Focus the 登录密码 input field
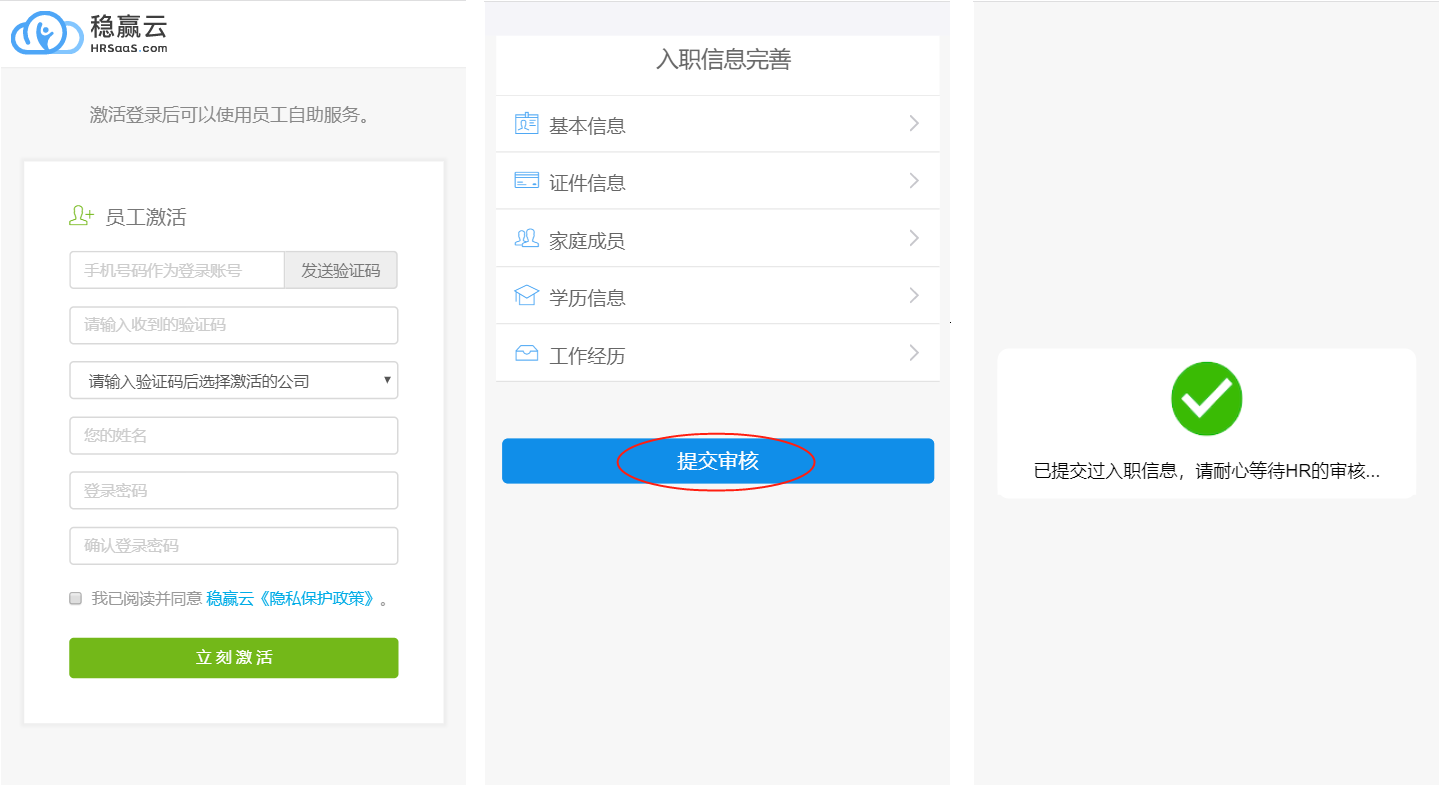The width and height of the screenshot is (1440, 785). tap(234, 491)
